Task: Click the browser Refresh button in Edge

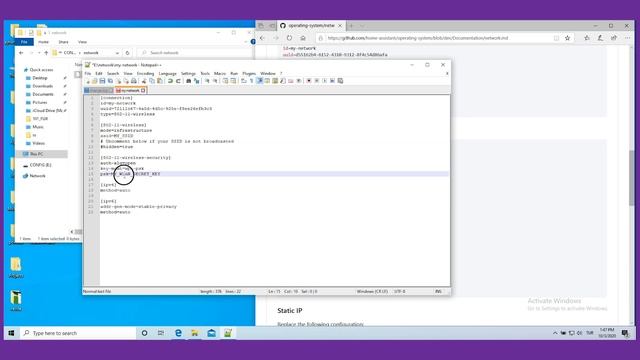Action: [289, 38]
